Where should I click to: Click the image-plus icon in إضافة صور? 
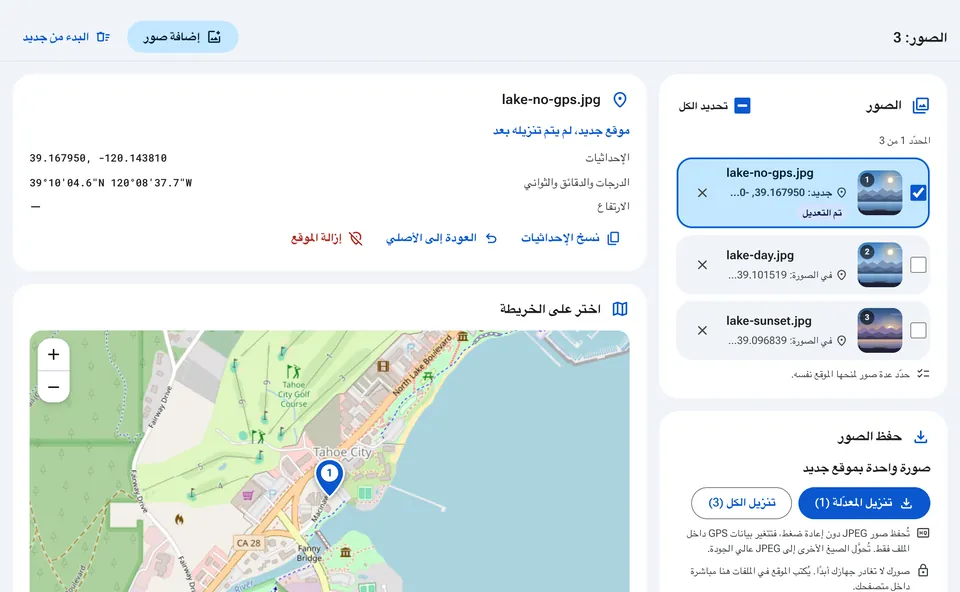pyautogui.click(x=214, y=37)
